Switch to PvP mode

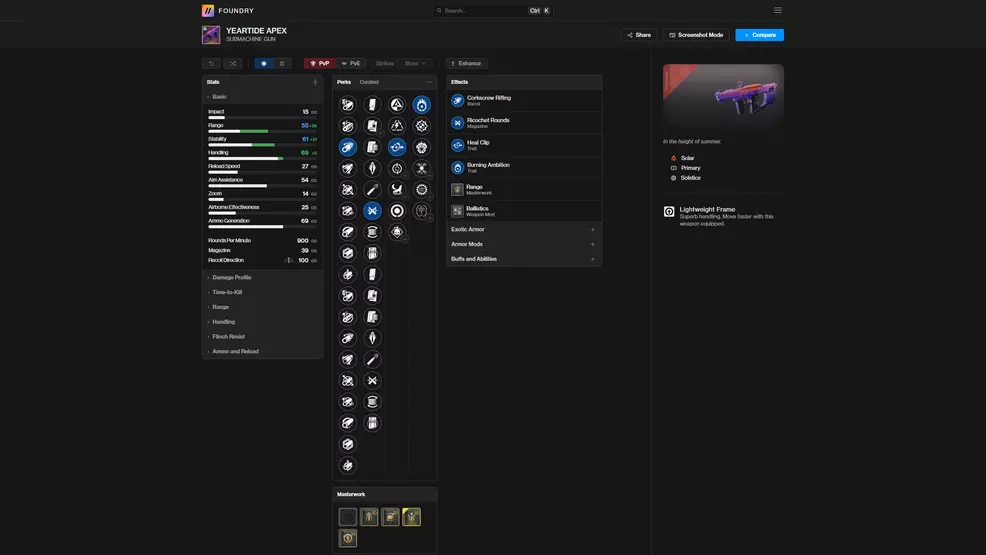pos(319,63)
